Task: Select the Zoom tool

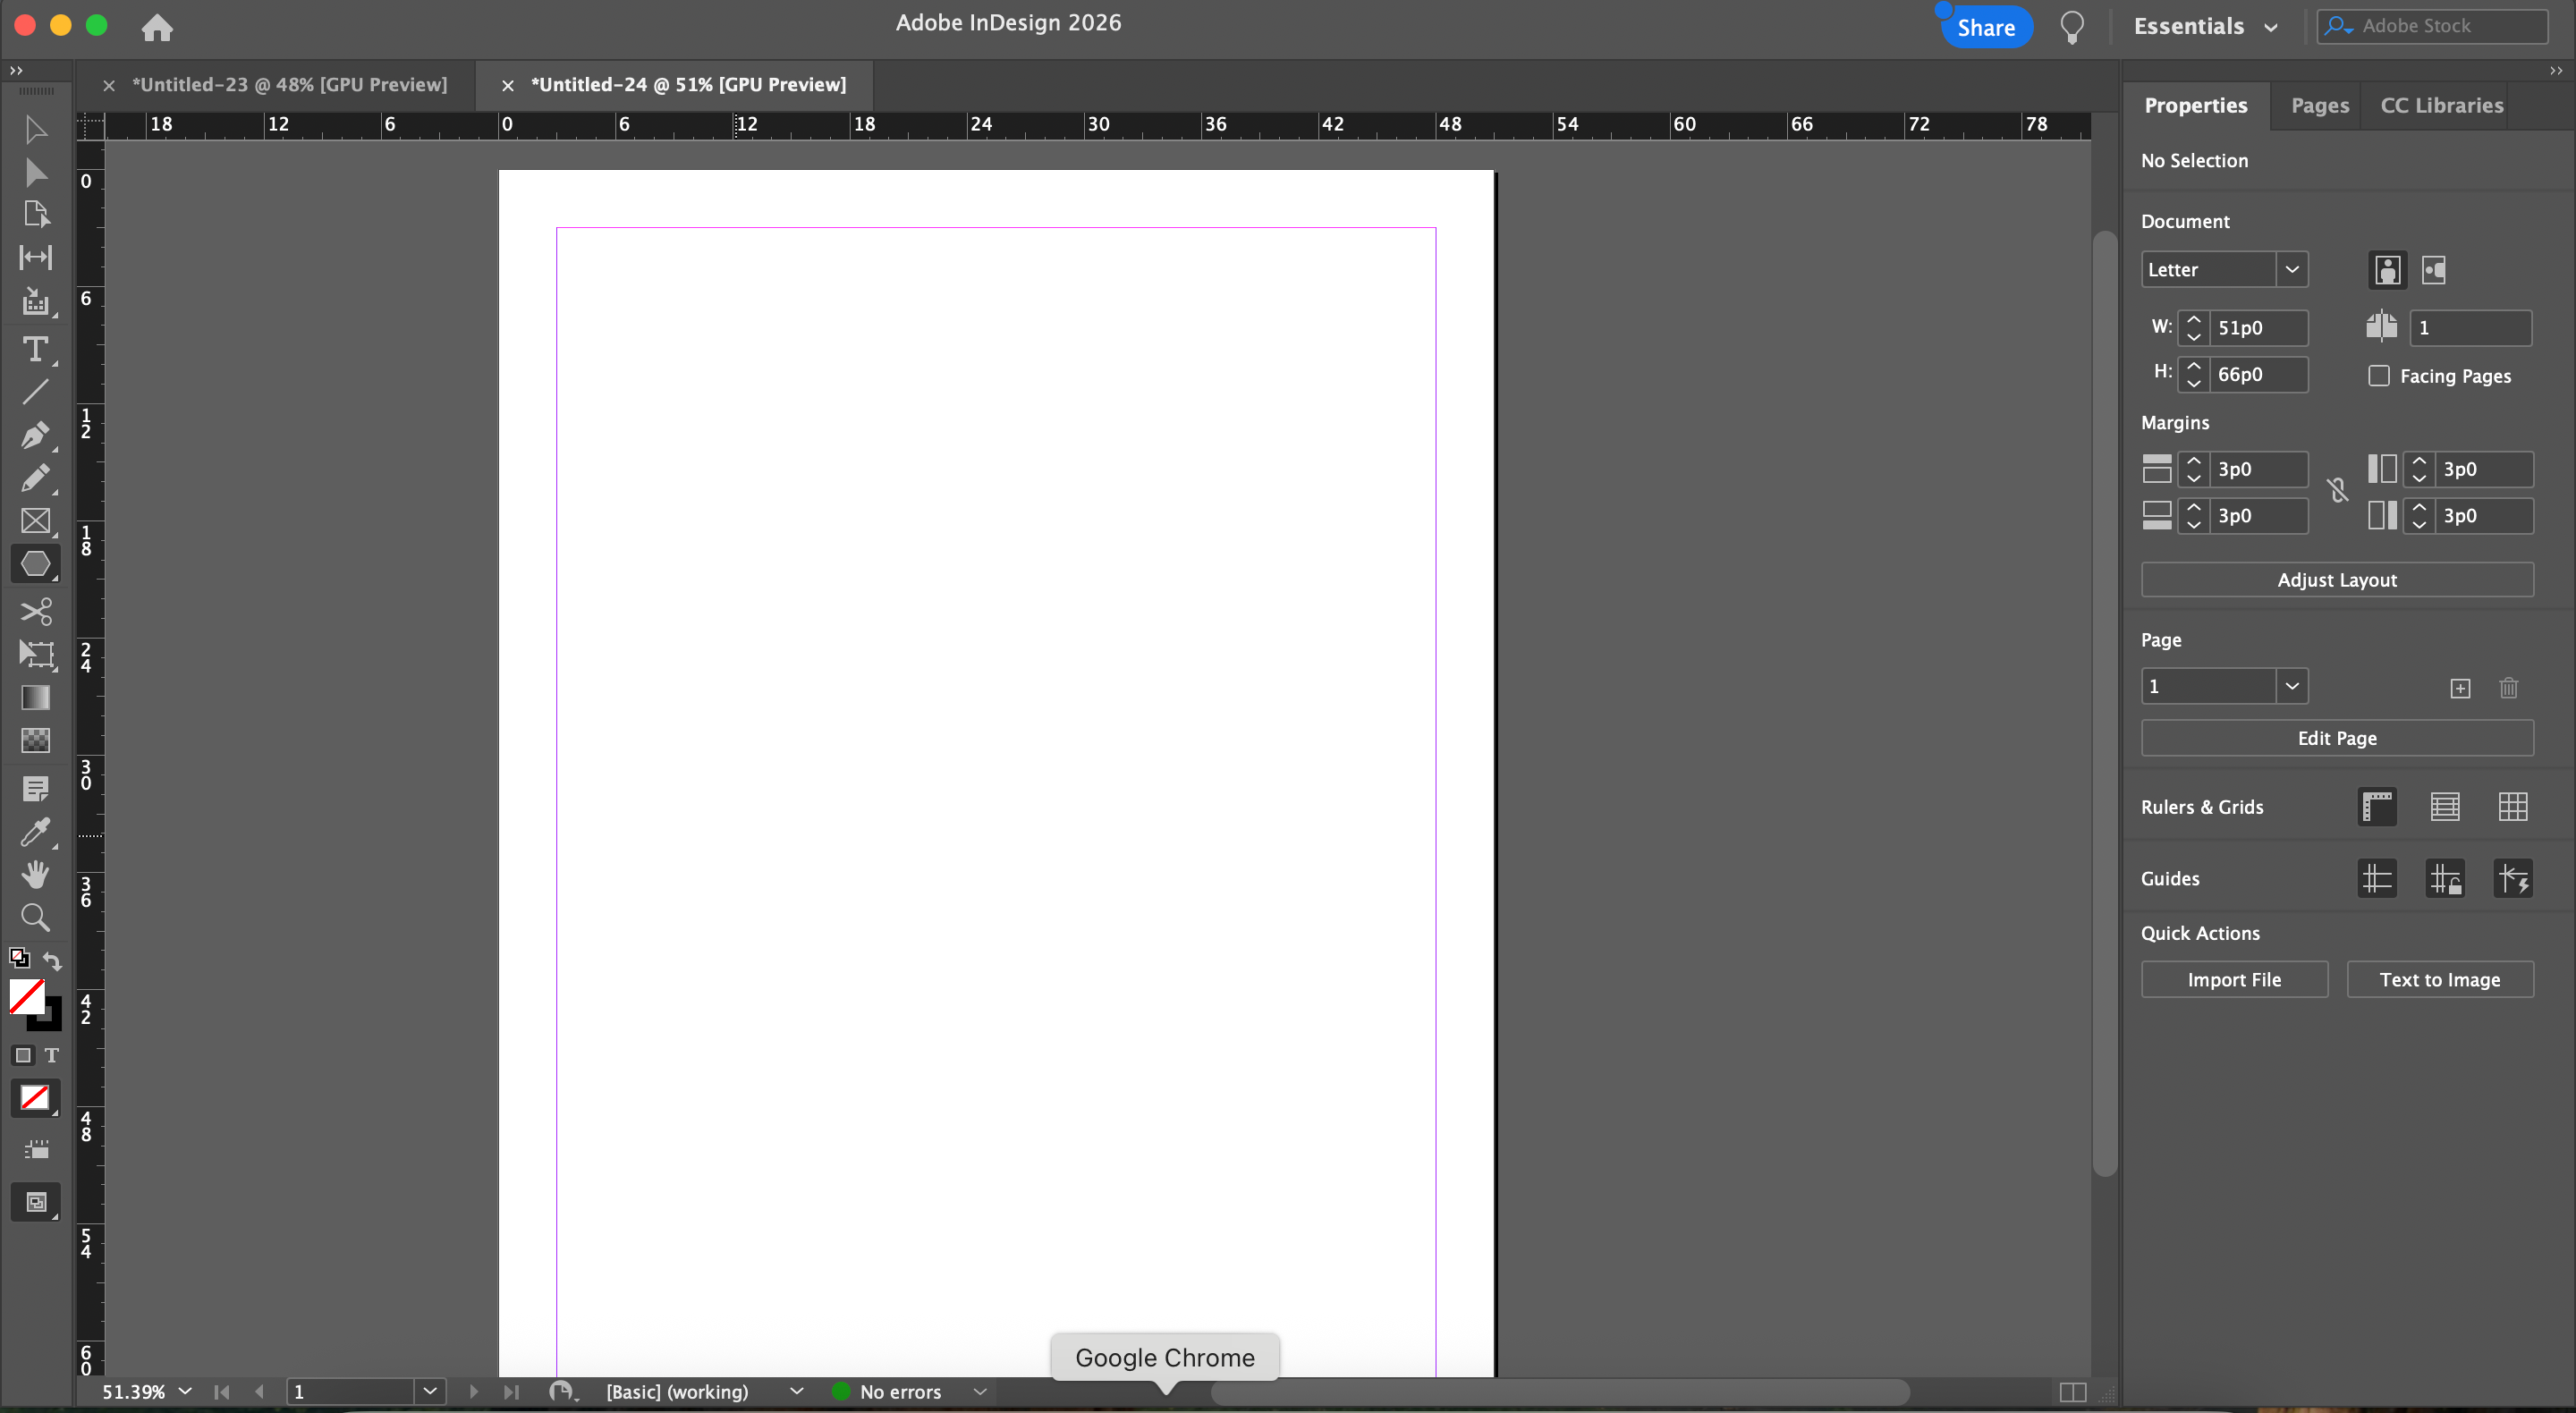Action: tap(35, 917)
